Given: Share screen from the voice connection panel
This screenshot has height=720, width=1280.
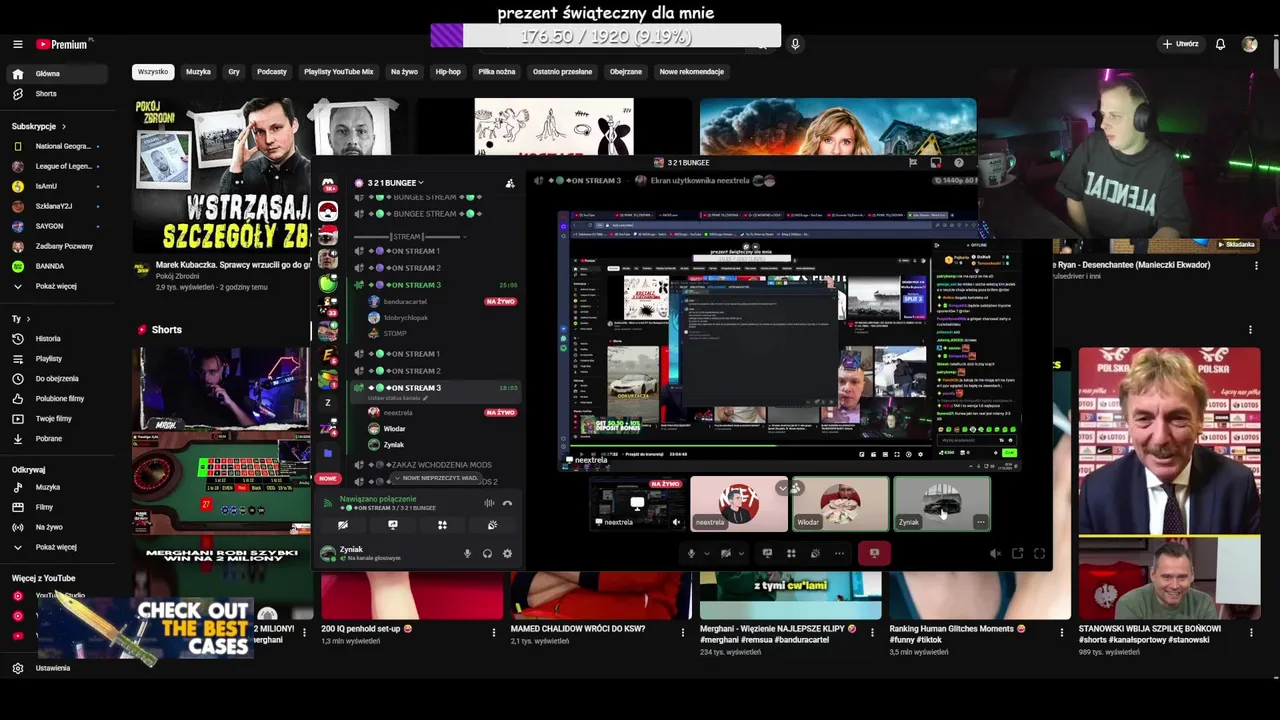Looking at the screenshot, I should pos(393,525).
